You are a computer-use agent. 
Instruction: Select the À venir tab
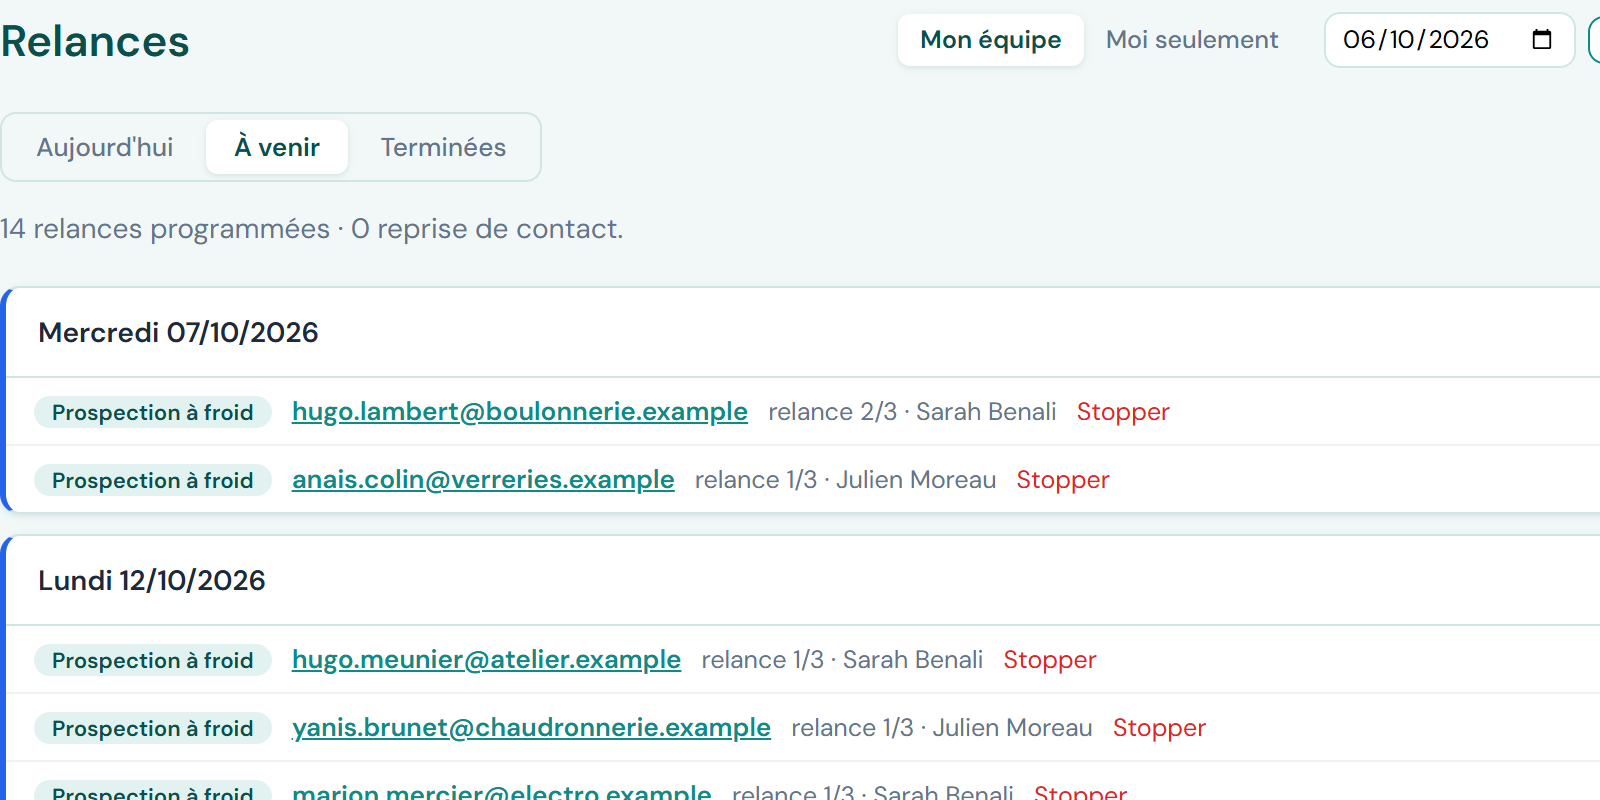pyautogui.click(x=277, y=147)
